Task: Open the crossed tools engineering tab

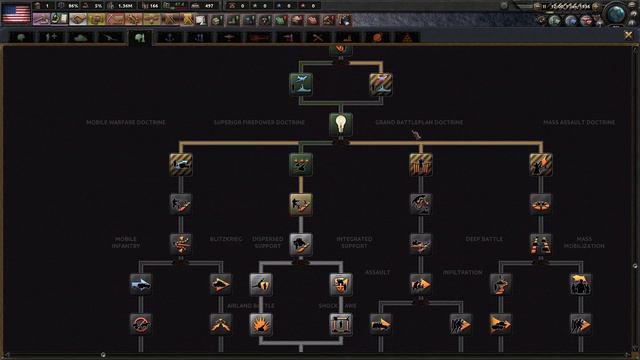Action: (x=318, y=38)
